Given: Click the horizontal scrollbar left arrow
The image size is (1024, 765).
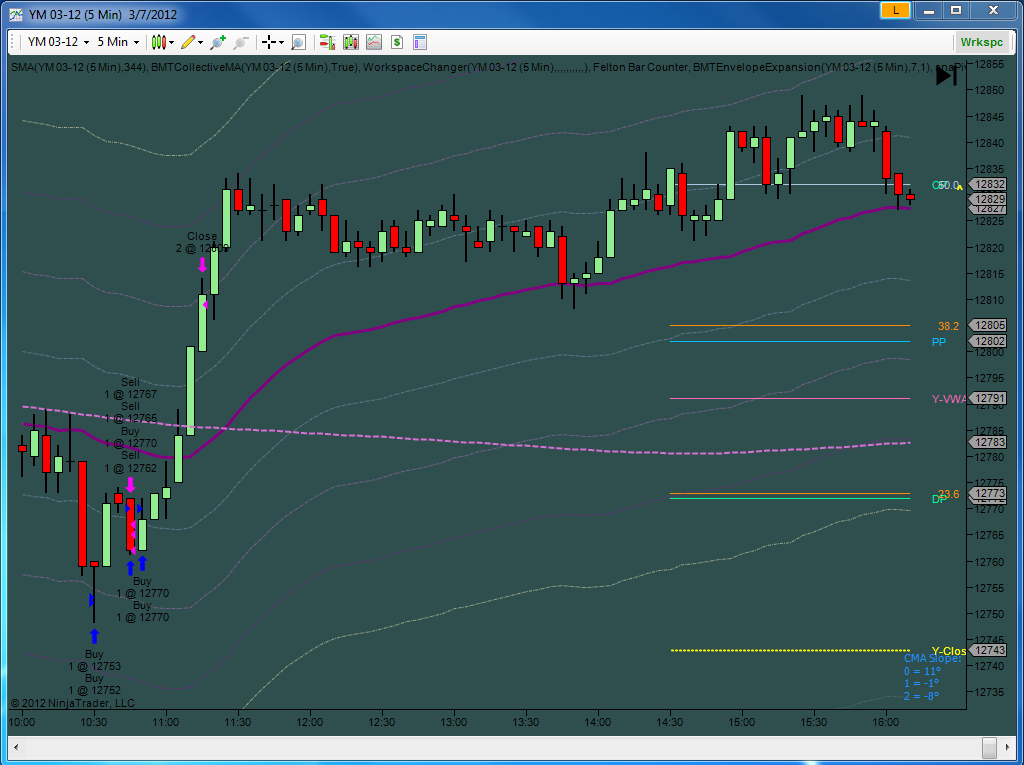Looking at the screenshot, I should [16, 746].
